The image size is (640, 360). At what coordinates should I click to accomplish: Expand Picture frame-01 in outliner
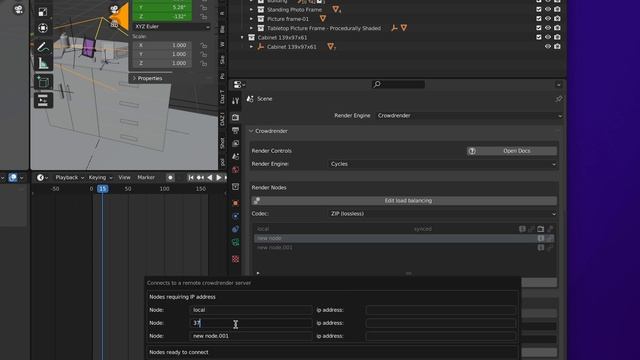(251, 19)
